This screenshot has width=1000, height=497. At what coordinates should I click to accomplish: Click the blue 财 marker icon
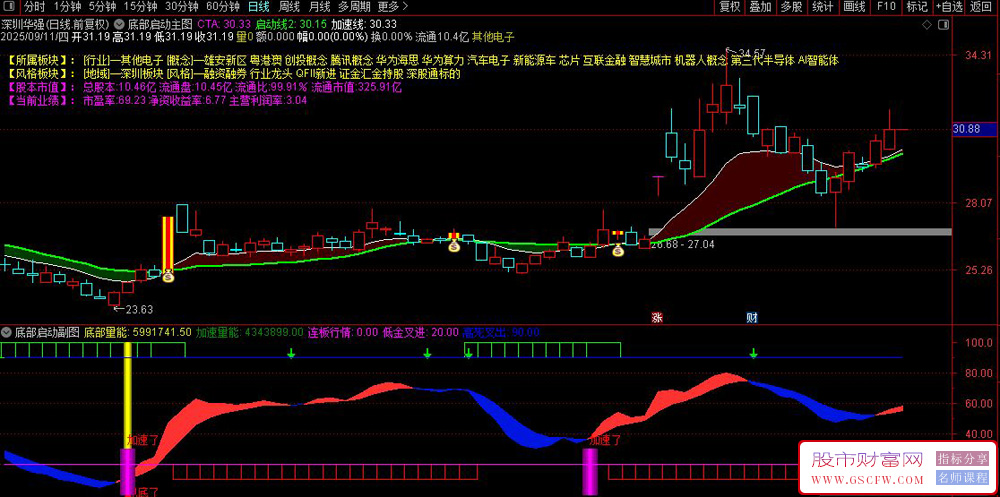coord(751,317)
